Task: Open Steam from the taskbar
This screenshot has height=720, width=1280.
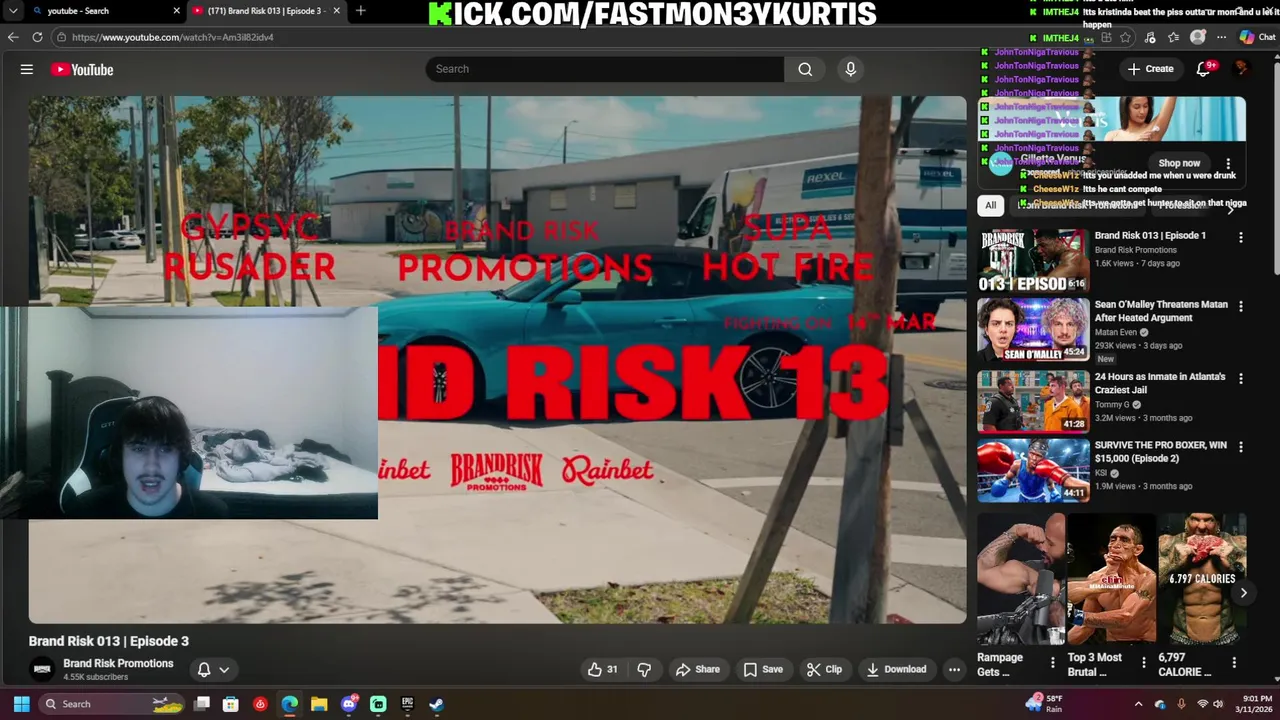Action: [x=437, y=704]
